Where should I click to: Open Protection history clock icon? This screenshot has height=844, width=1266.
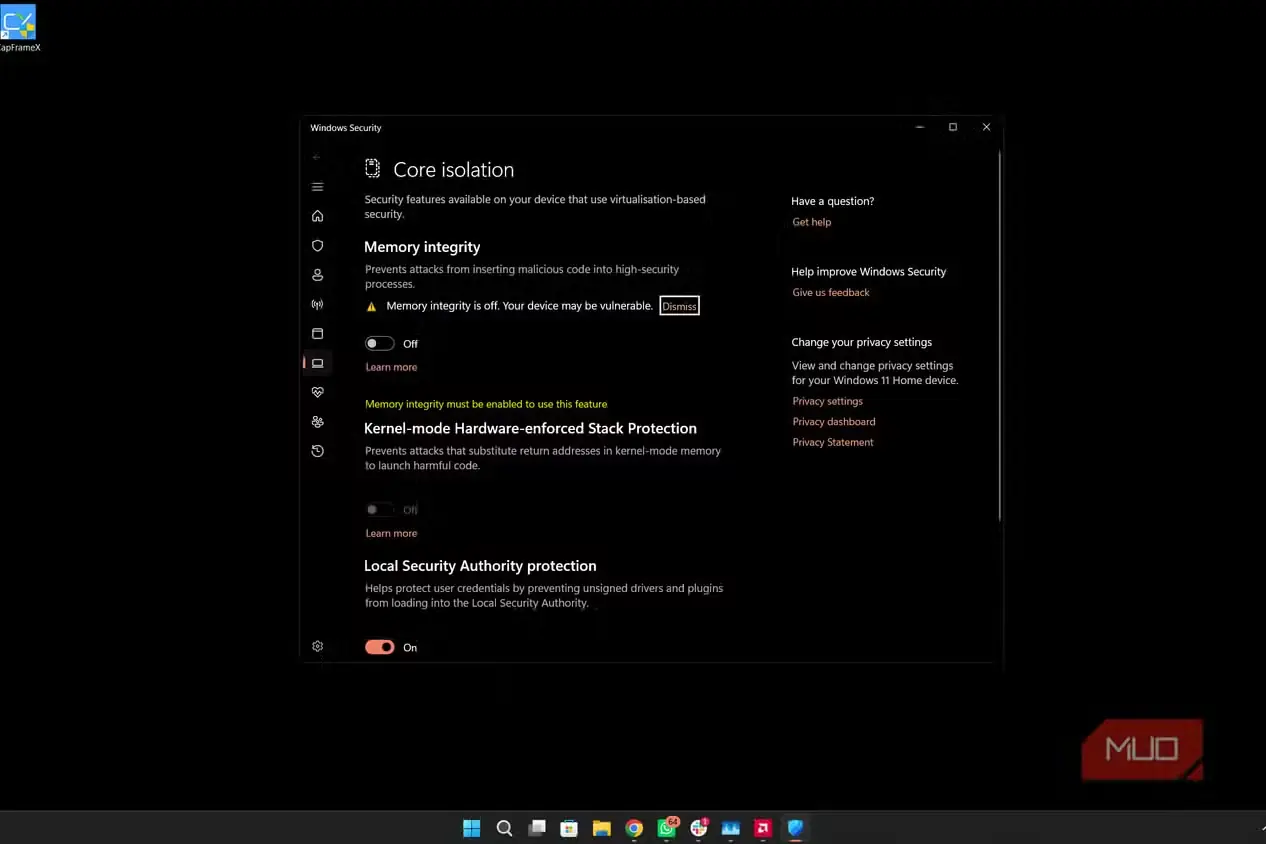tap(317, 451)
